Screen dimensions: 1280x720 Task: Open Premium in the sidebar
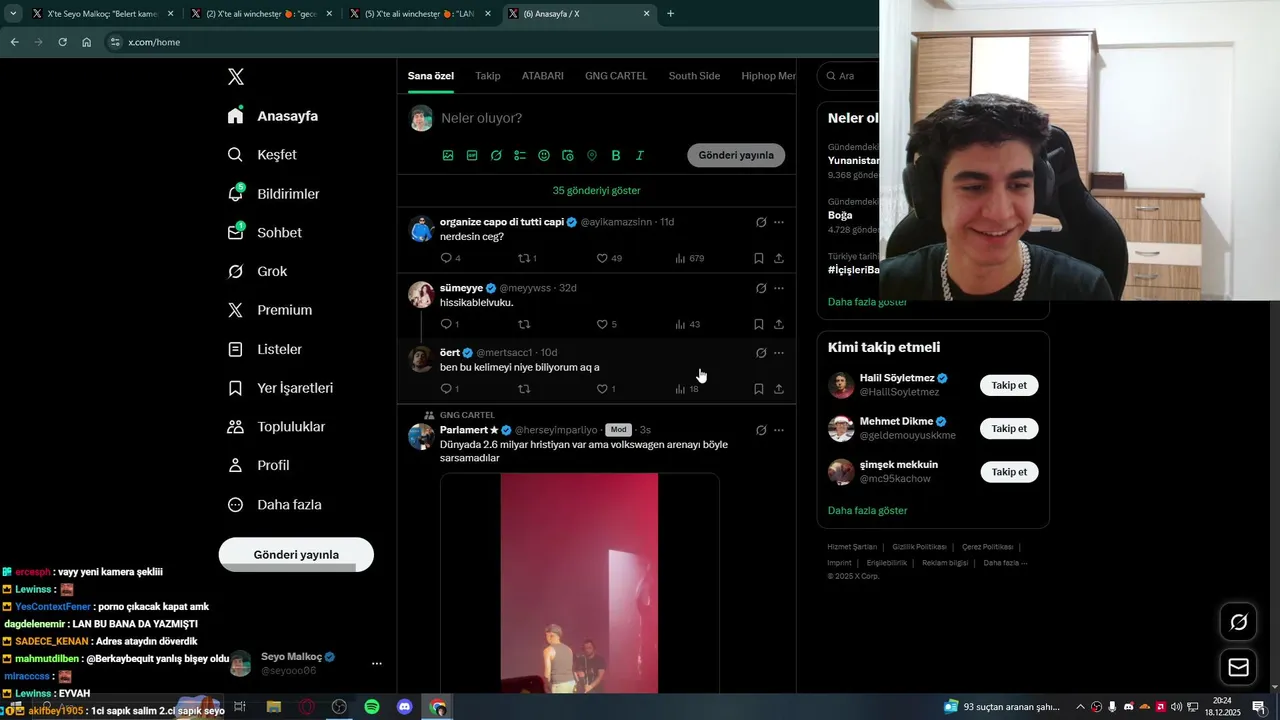[x=270, y=310]
